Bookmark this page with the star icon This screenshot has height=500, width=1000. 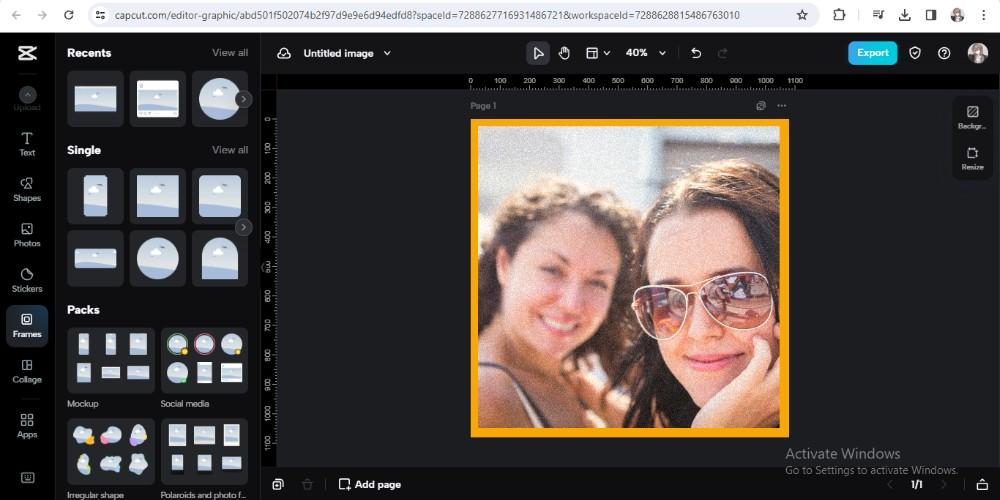click(x=802, y=15)
